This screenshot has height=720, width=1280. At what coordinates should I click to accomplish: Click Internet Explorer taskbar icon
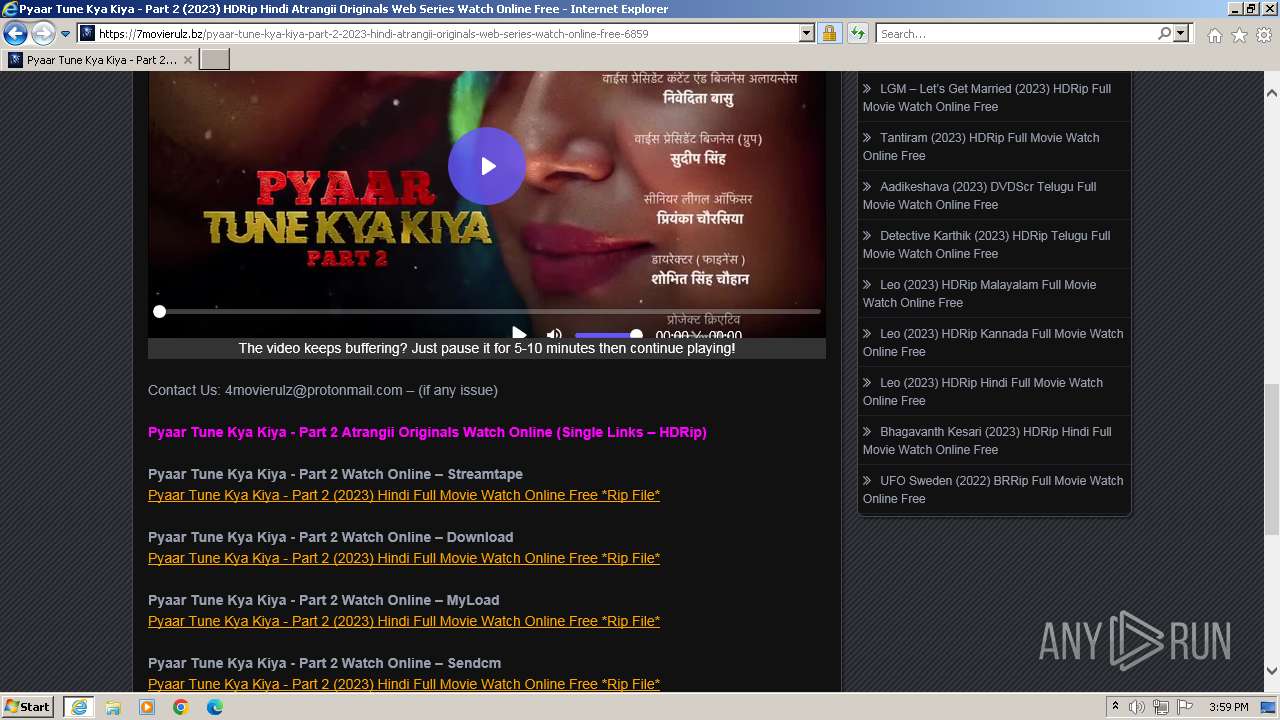point(78,707)
